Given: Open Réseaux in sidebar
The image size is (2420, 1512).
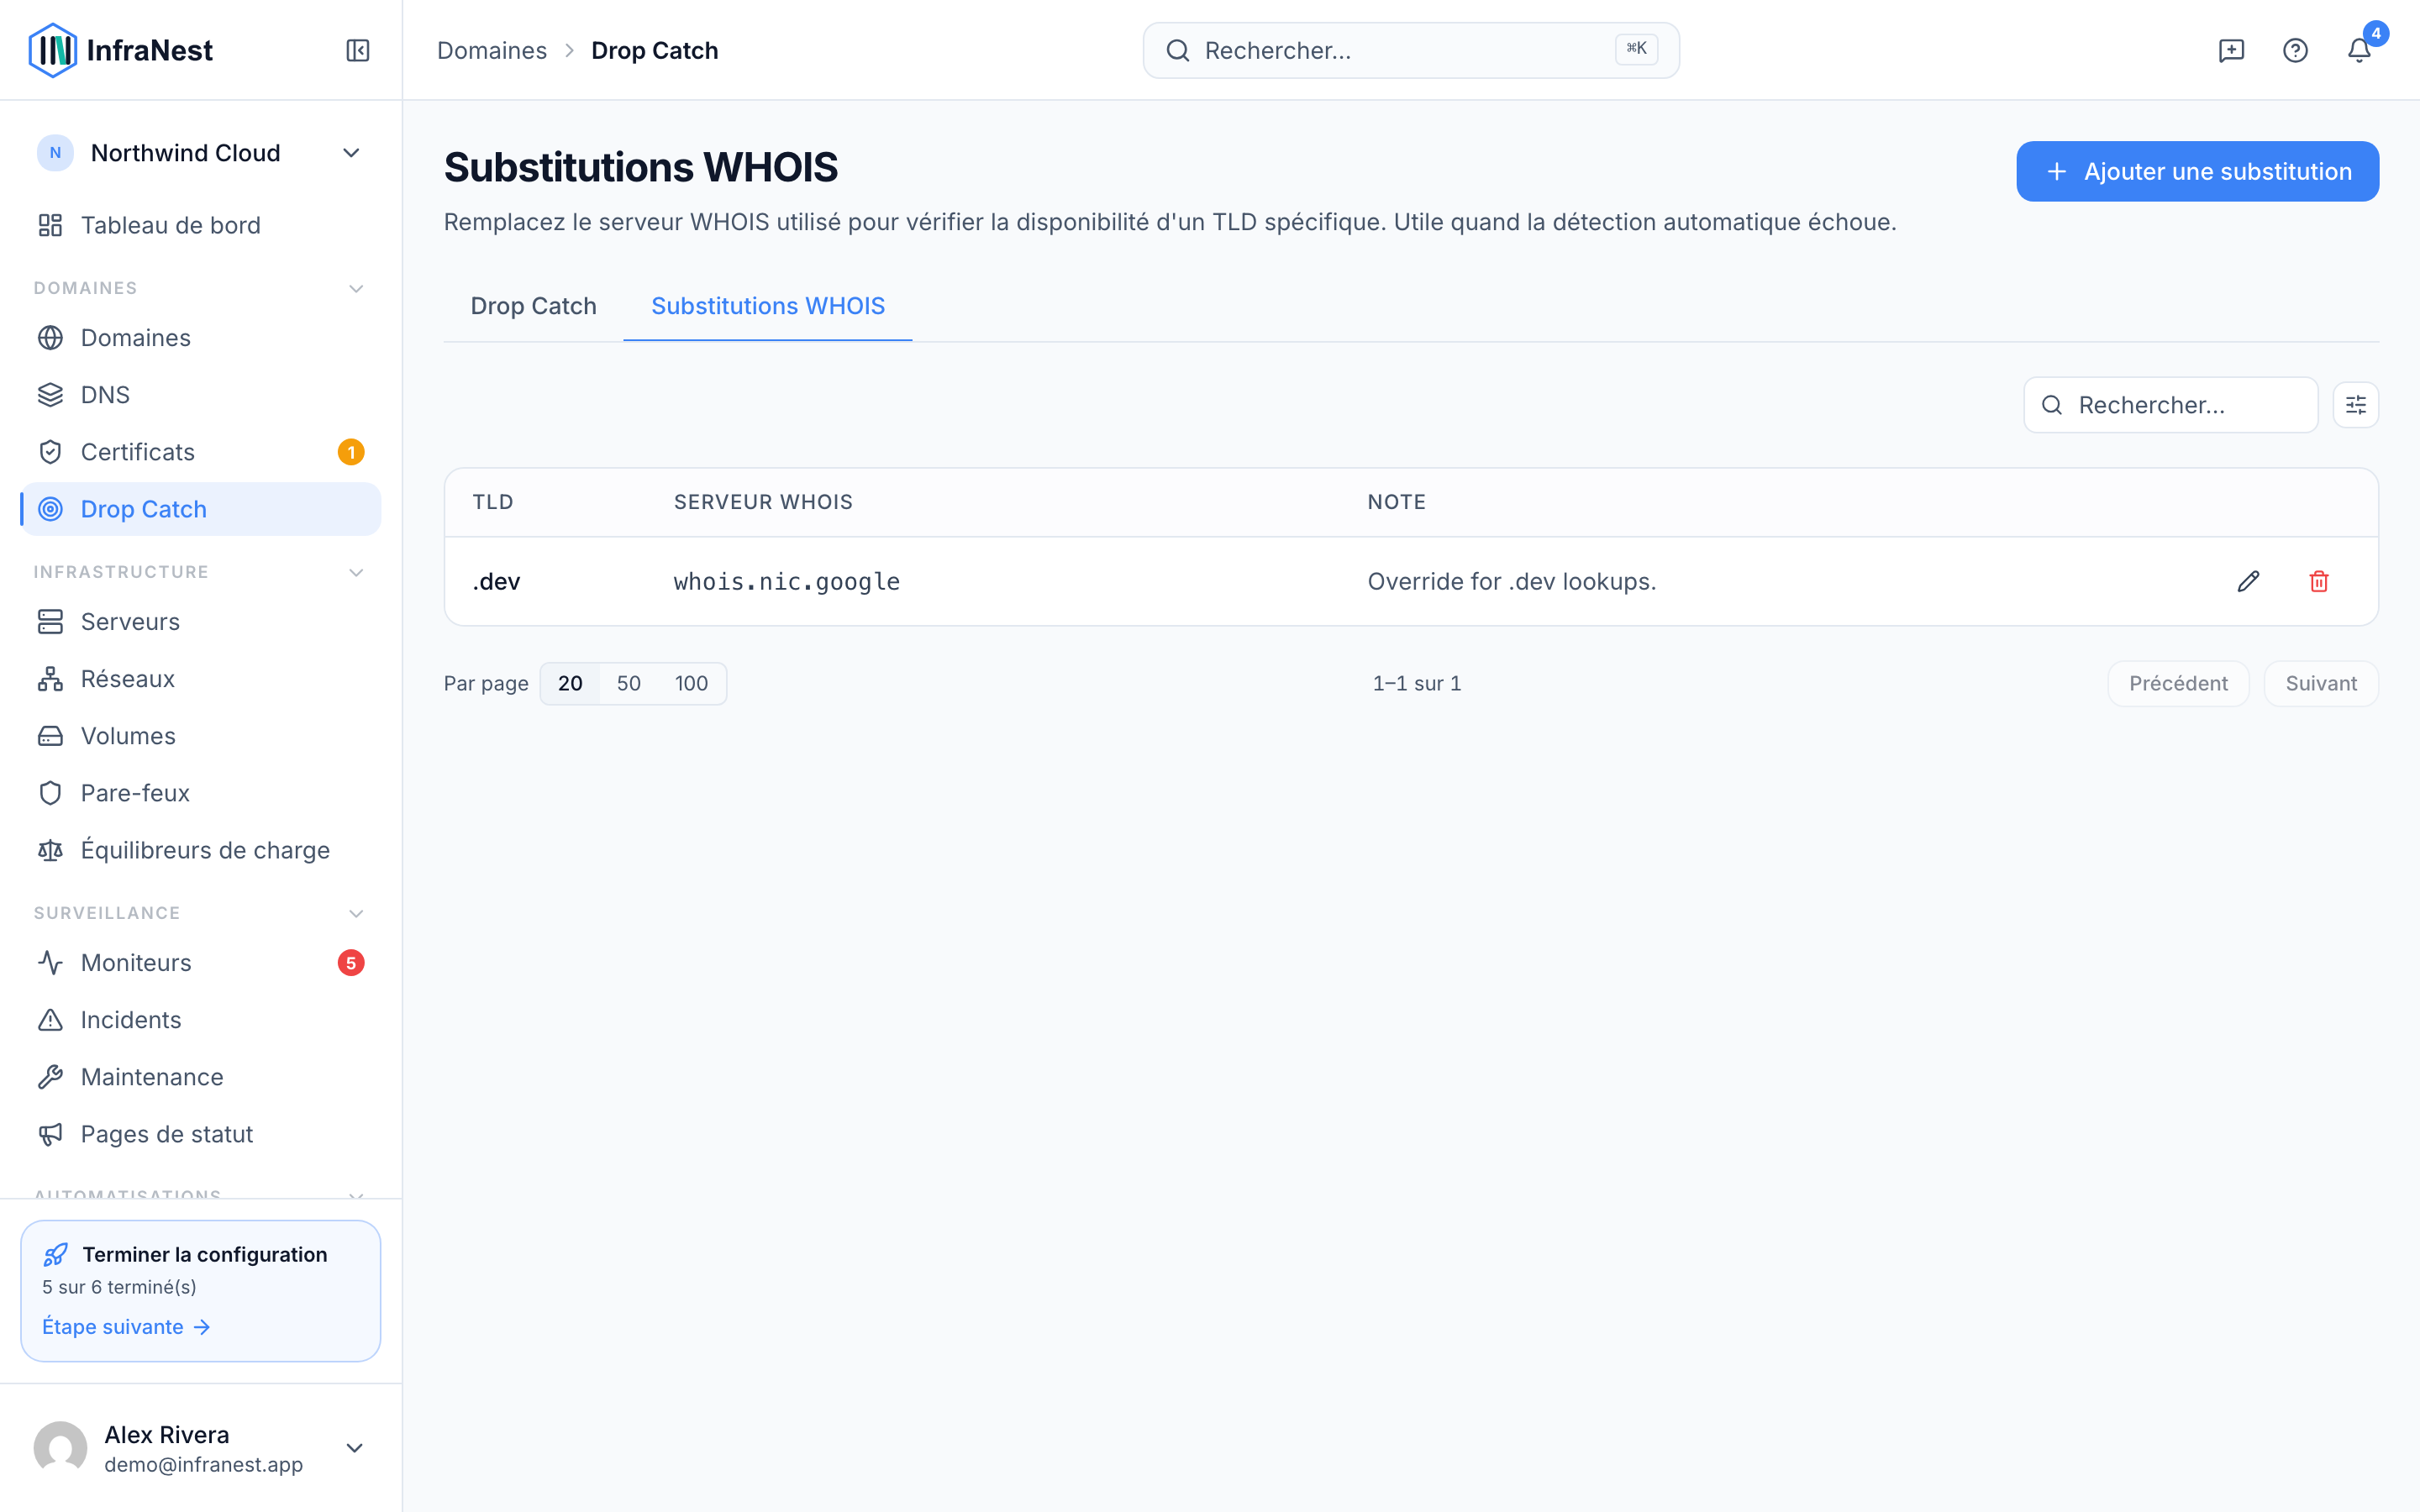Looking at the screenshot, I should tap(200, 679).
